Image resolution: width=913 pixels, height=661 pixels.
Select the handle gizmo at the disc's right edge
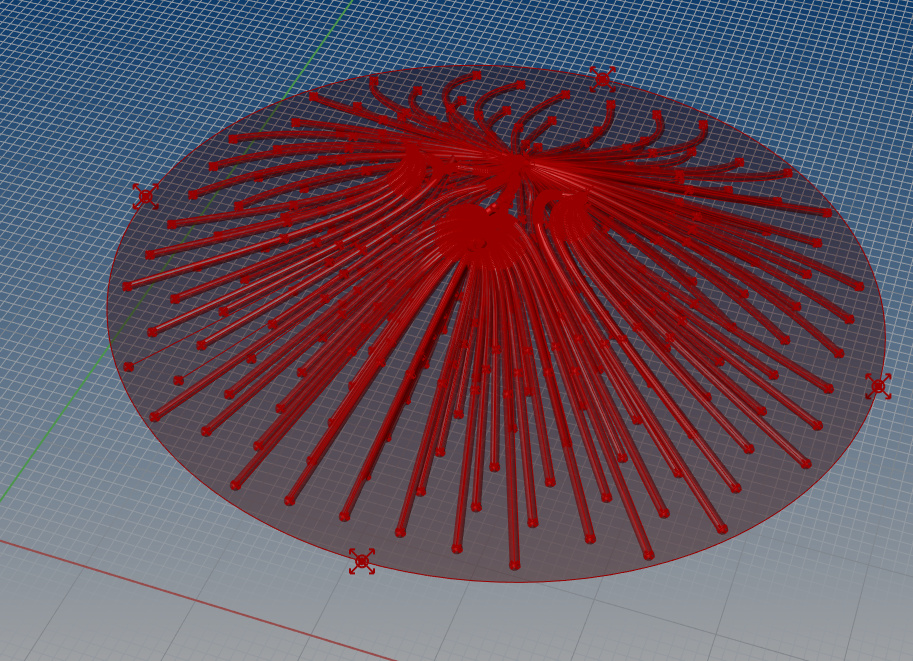click(x=879, y=386)
